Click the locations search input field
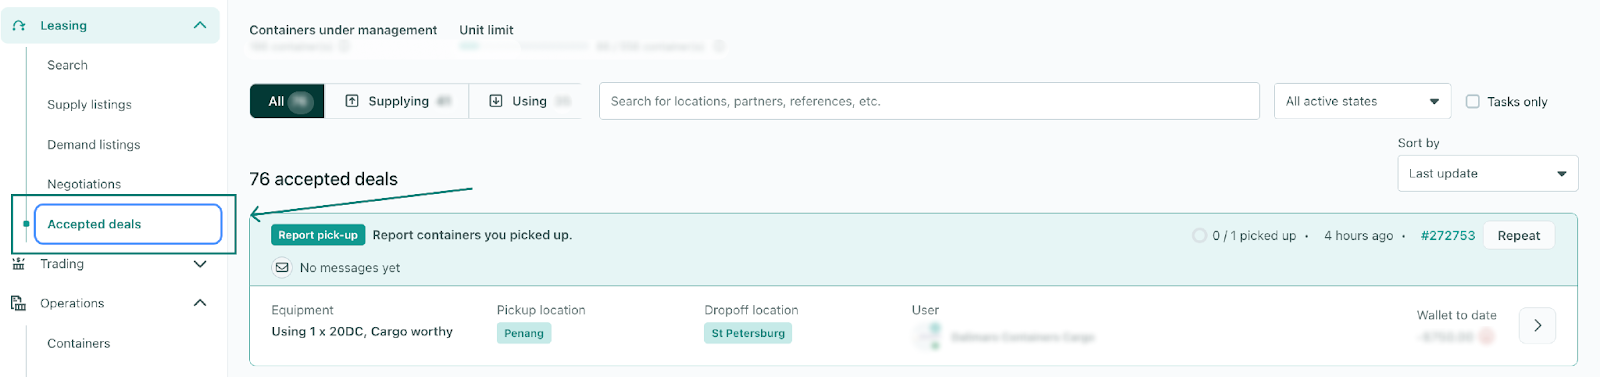 coord(929,101)
